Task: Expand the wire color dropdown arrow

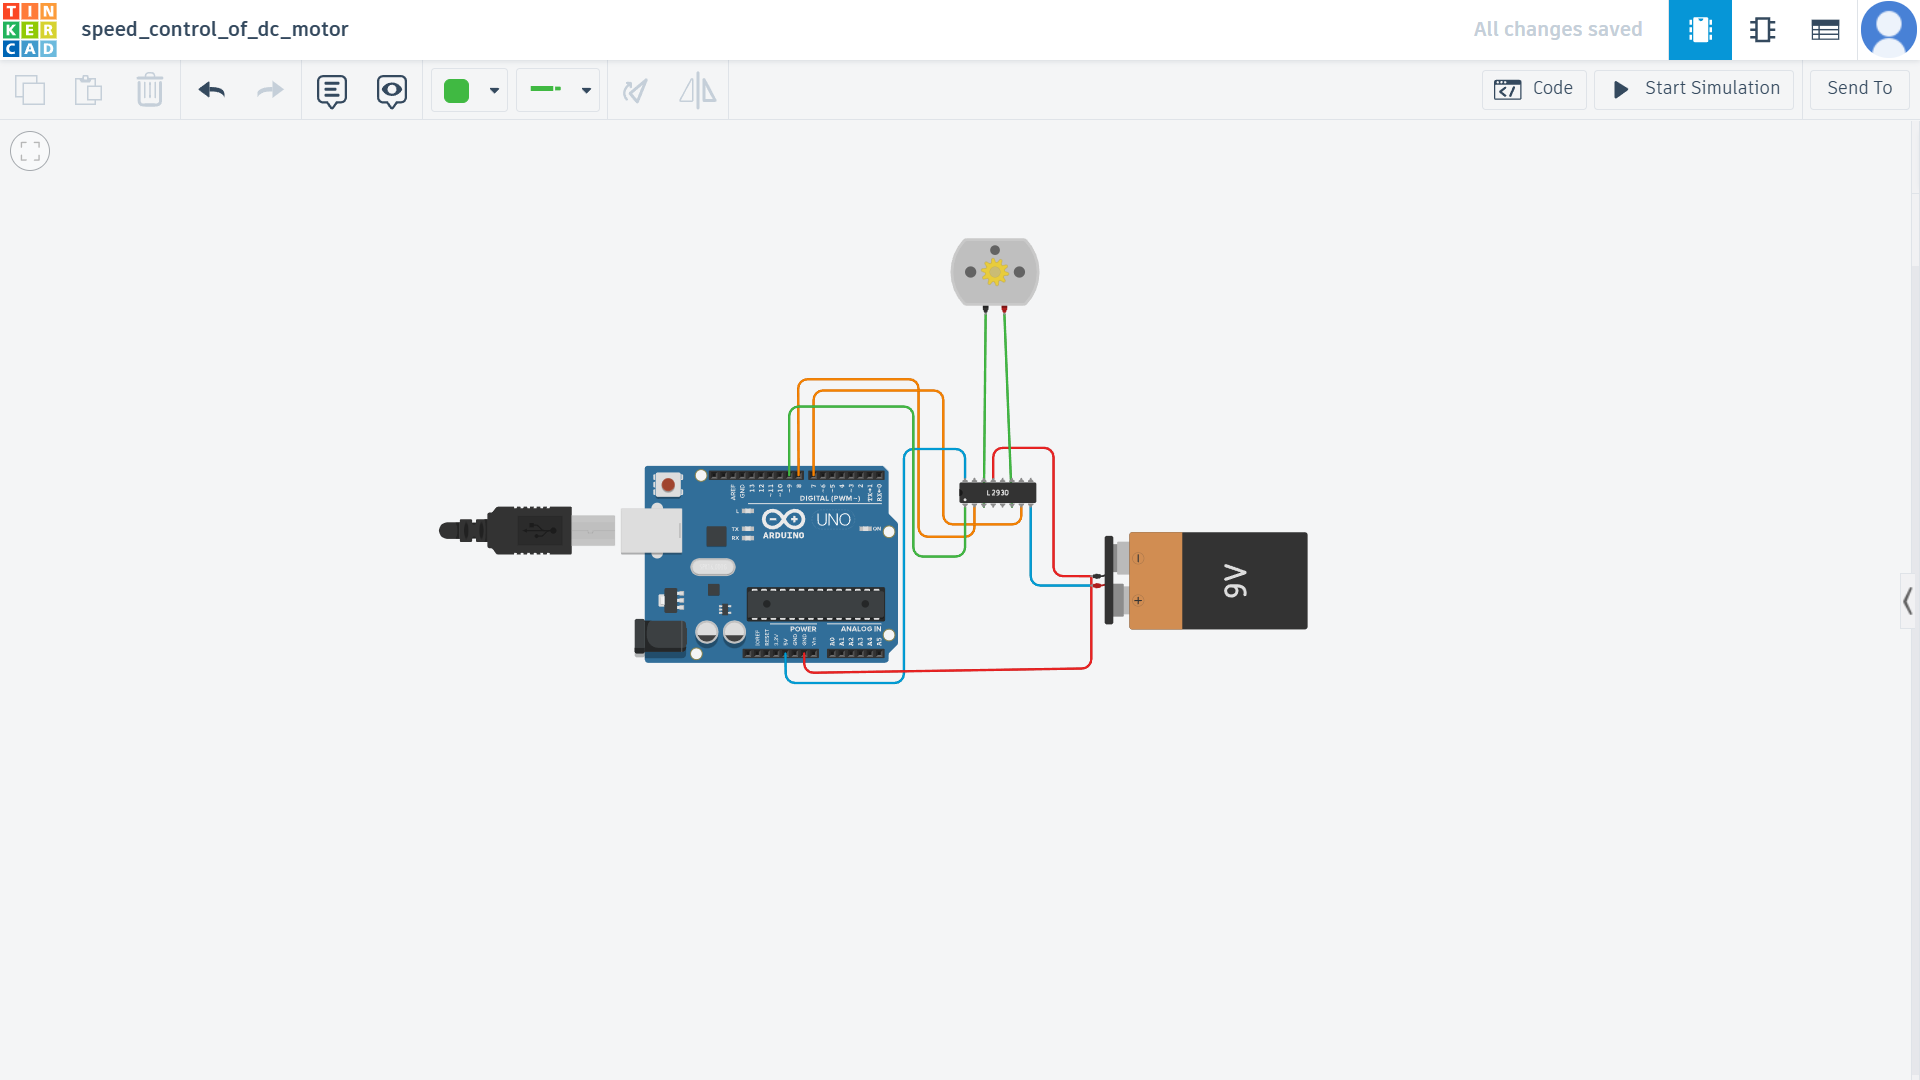Action: pos(494,91)
